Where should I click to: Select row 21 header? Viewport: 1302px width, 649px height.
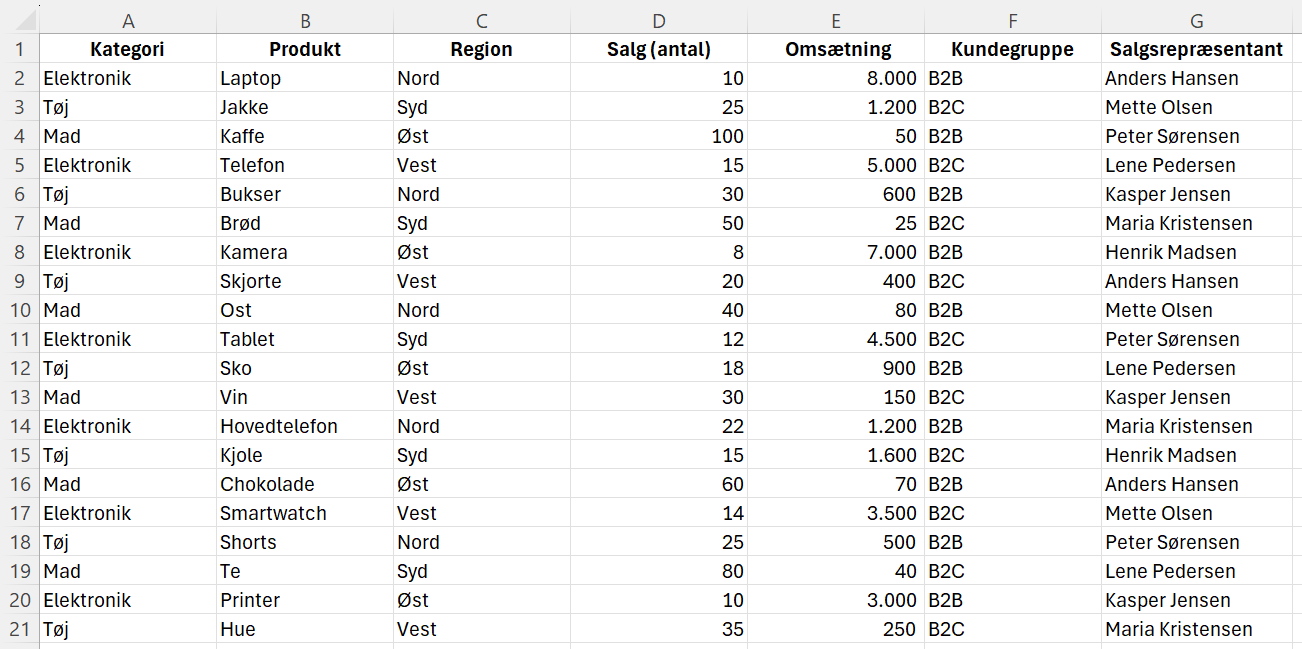20,629
